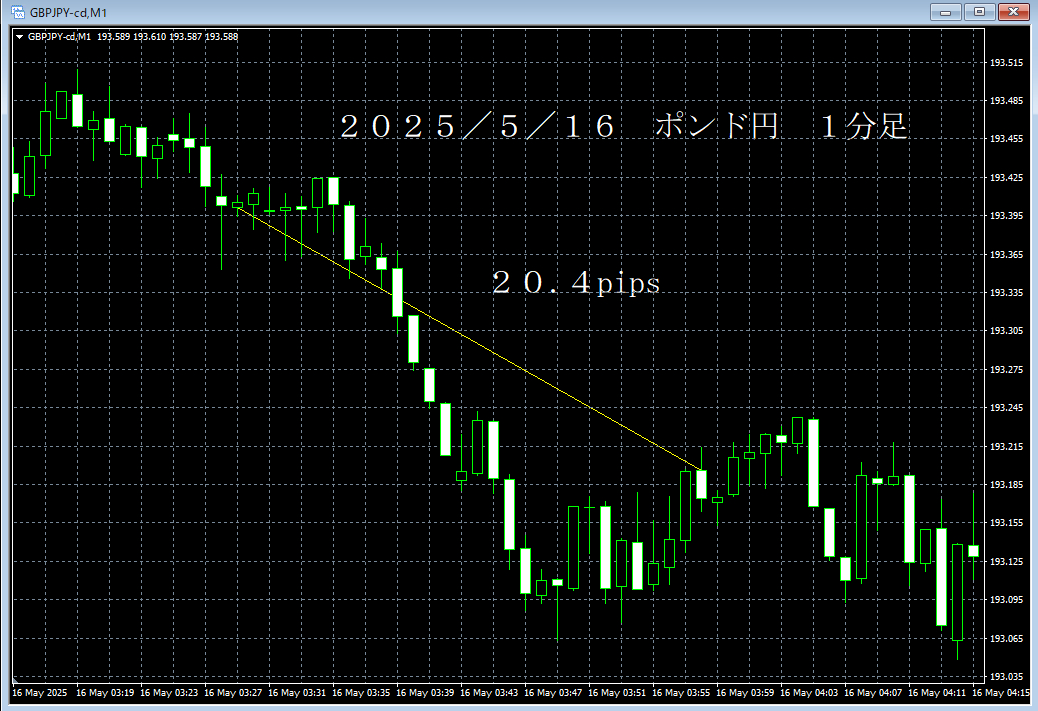This screenshot has height=711, width=1038.
Task: Select the "20.4pips" text label
Action: (x=576, y=284)
